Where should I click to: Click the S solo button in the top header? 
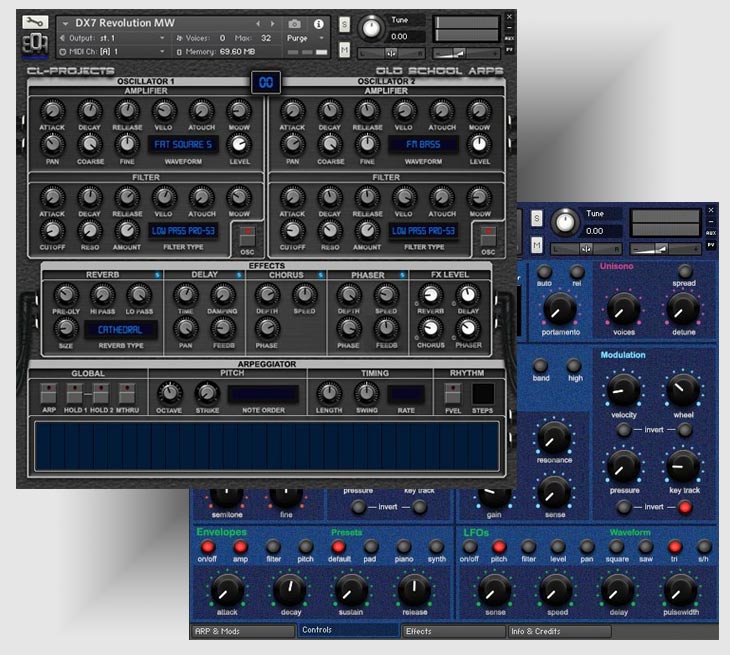[x=345, y=23]
